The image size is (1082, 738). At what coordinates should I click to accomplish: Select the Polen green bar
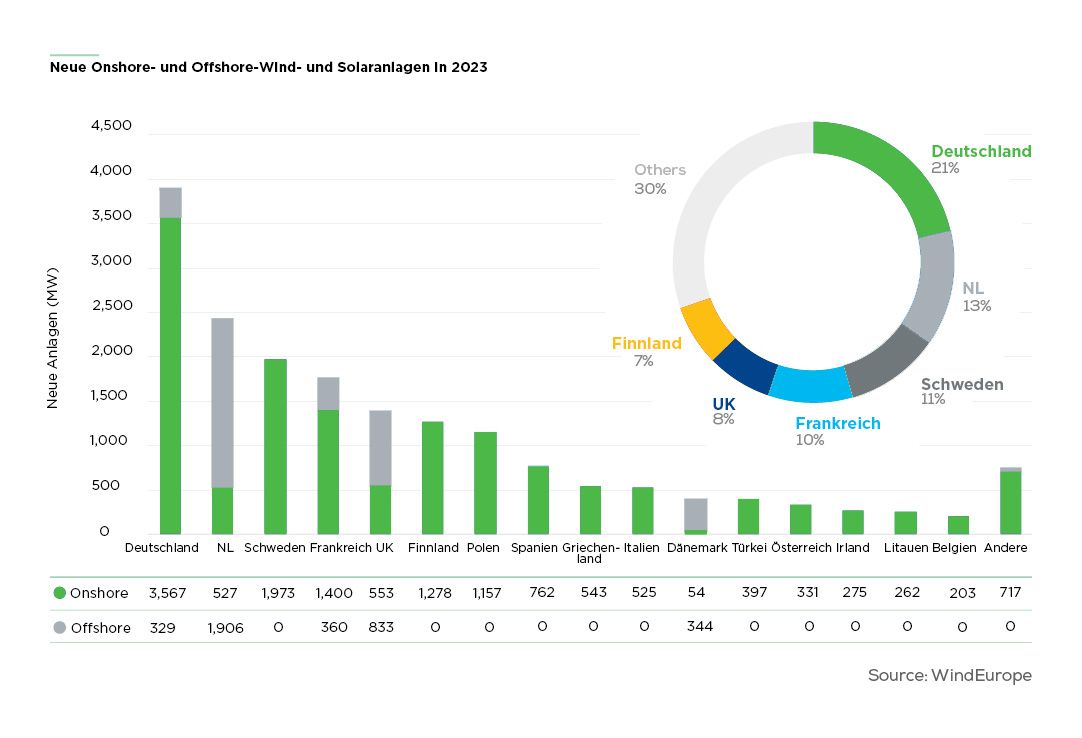point(485,483)
